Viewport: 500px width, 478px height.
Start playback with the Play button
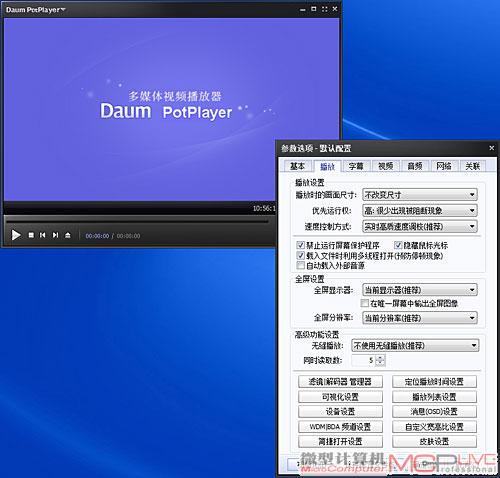(x=16, y=235)
